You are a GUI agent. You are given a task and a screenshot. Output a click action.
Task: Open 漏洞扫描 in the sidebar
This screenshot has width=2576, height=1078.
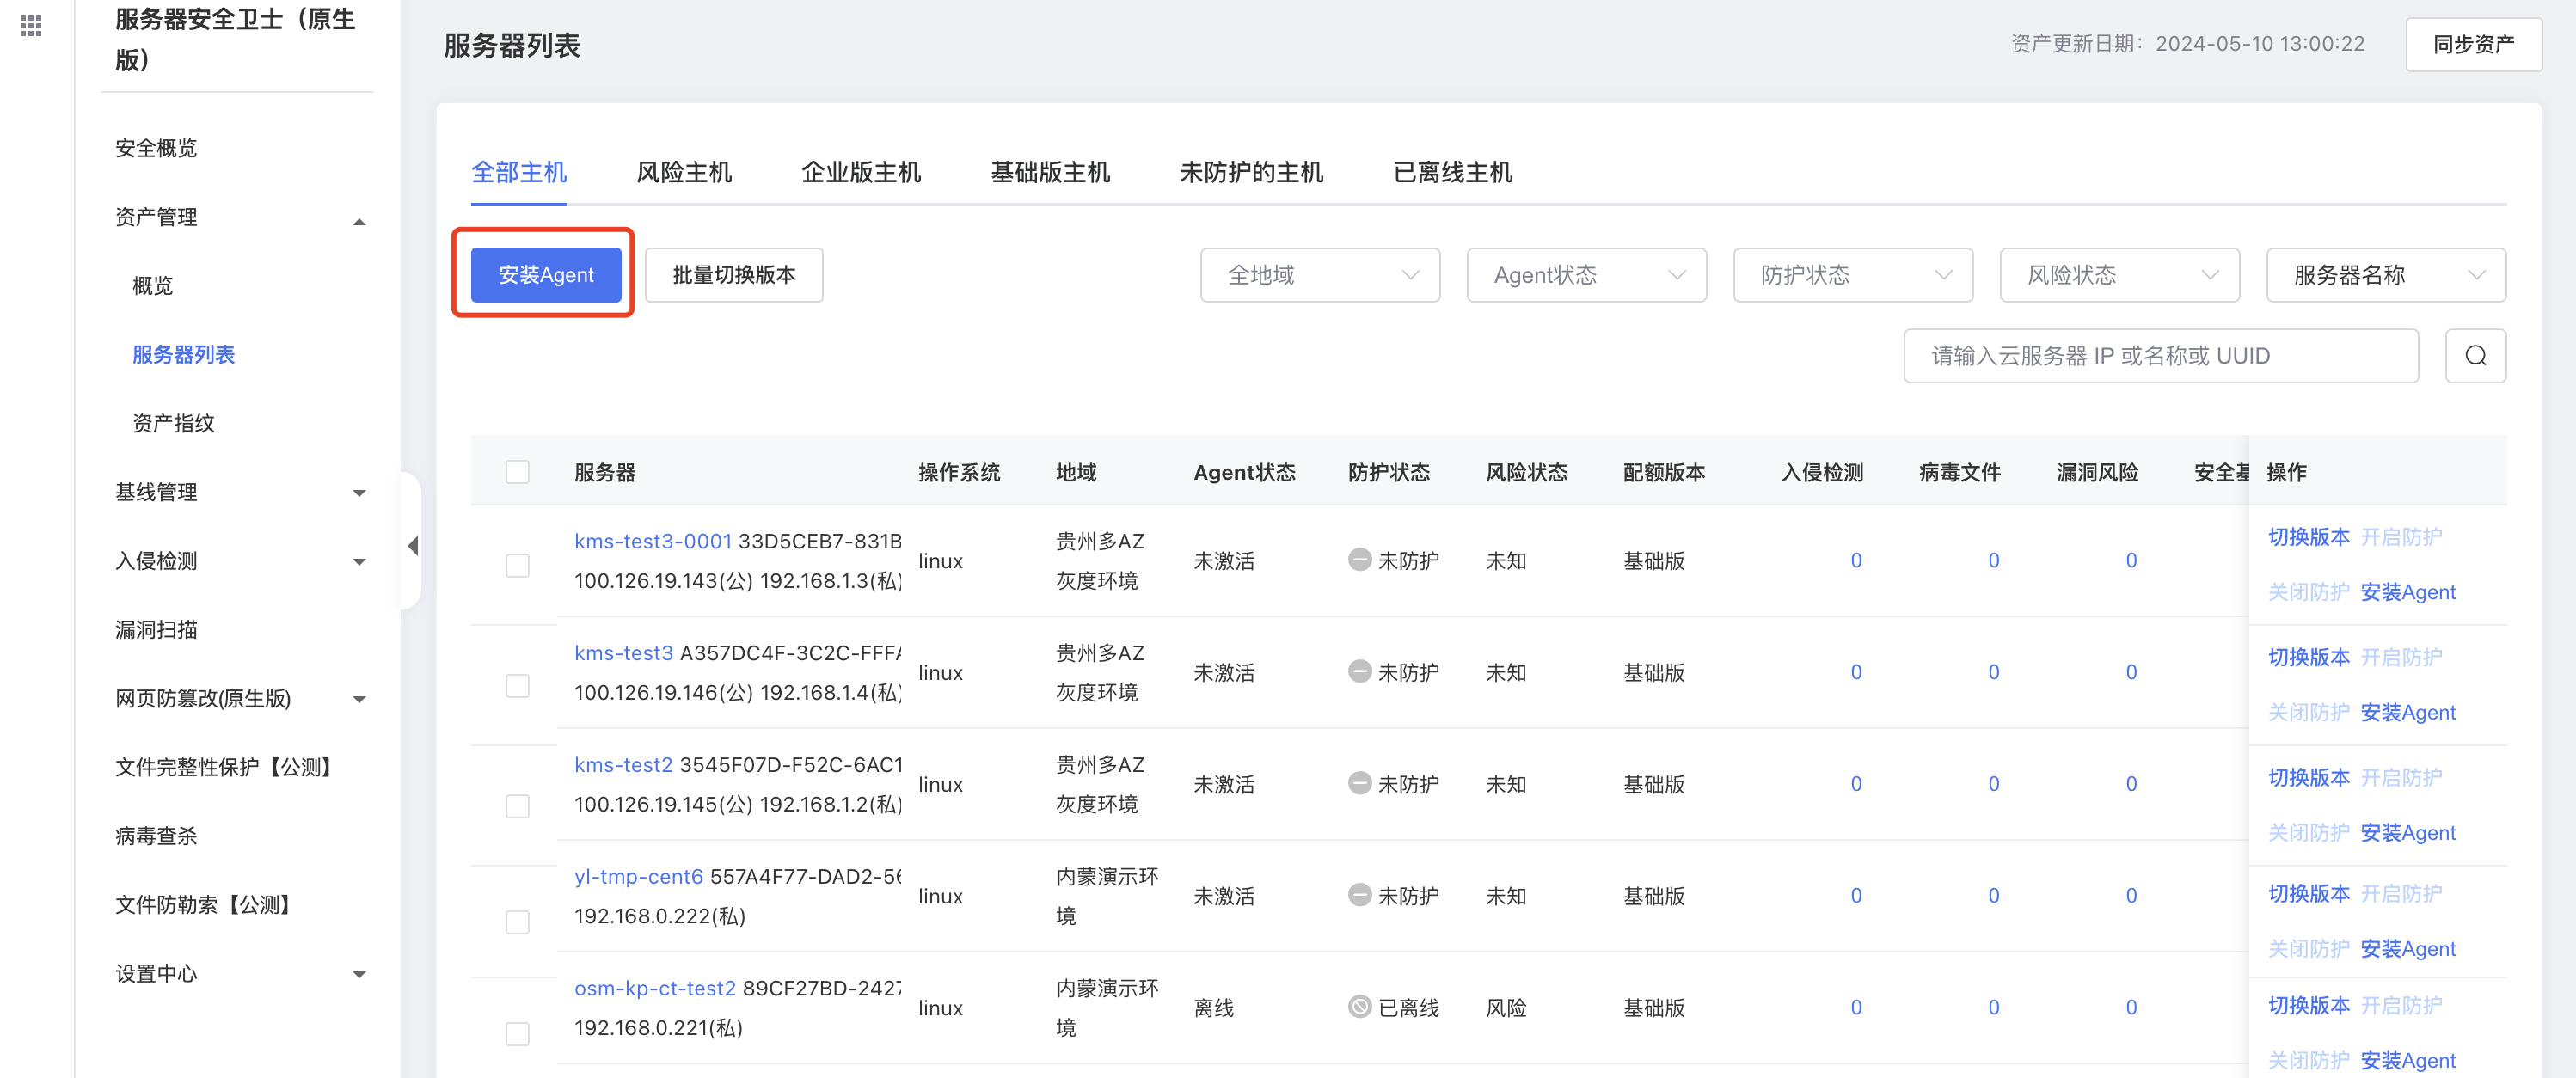coord(156,630)
